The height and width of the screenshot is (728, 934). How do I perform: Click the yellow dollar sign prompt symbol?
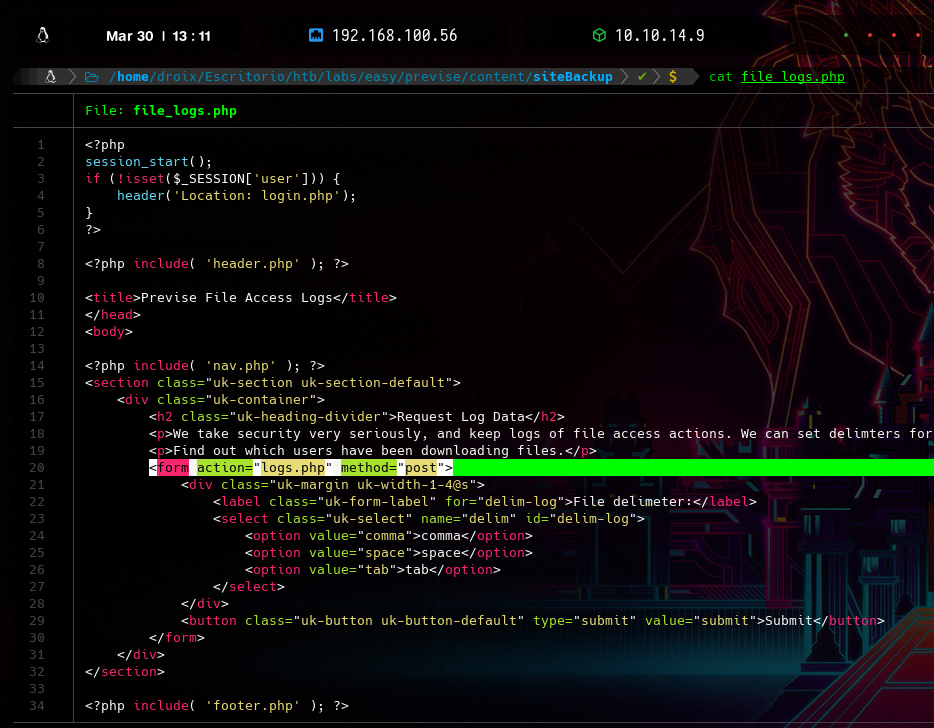coord(673,77)
